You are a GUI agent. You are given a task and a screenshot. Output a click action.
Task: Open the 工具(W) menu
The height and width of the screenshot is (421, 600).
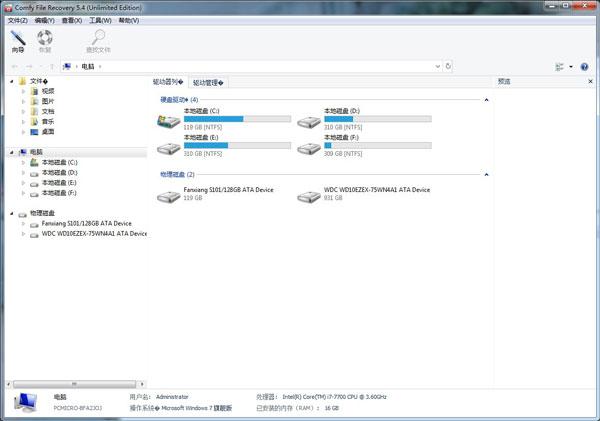click(x=100, y=20)
